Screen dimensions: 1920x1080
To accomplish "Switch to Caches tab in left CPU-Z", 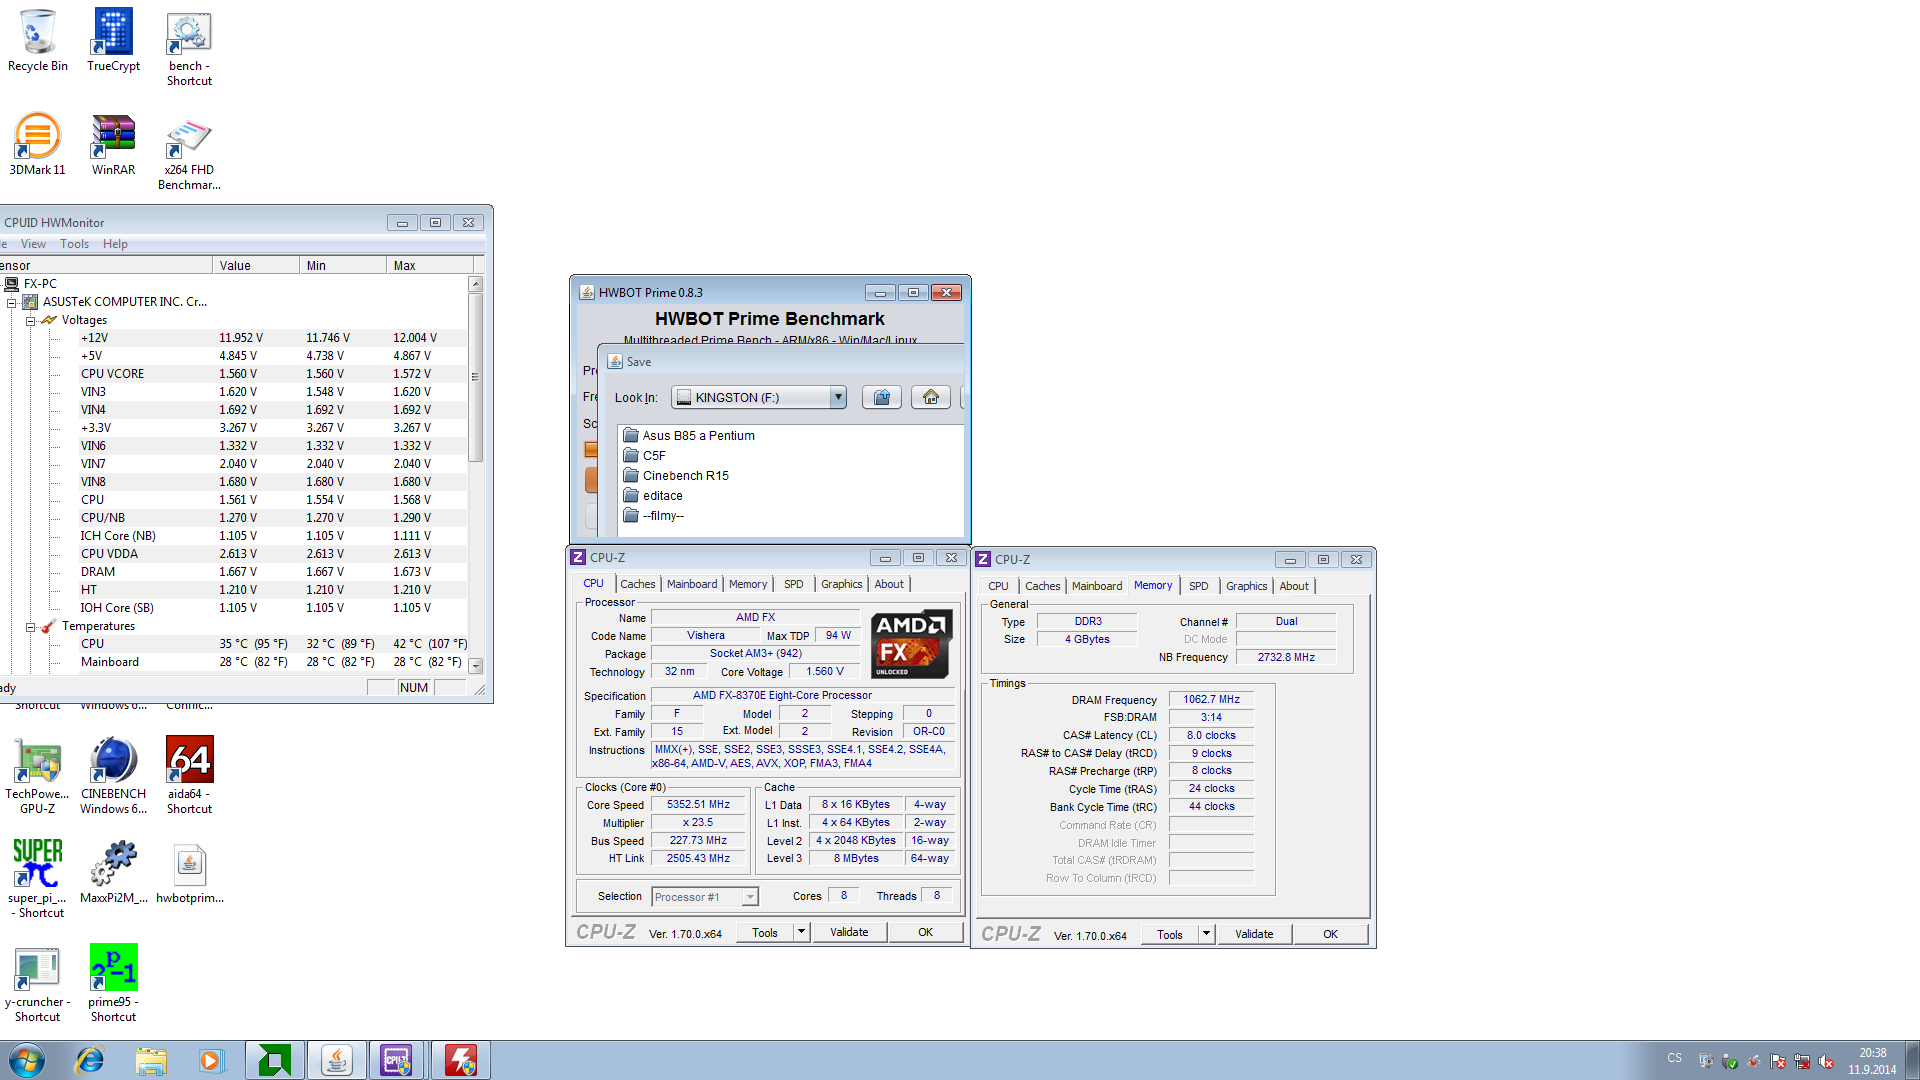I will [x=637, y=584].
